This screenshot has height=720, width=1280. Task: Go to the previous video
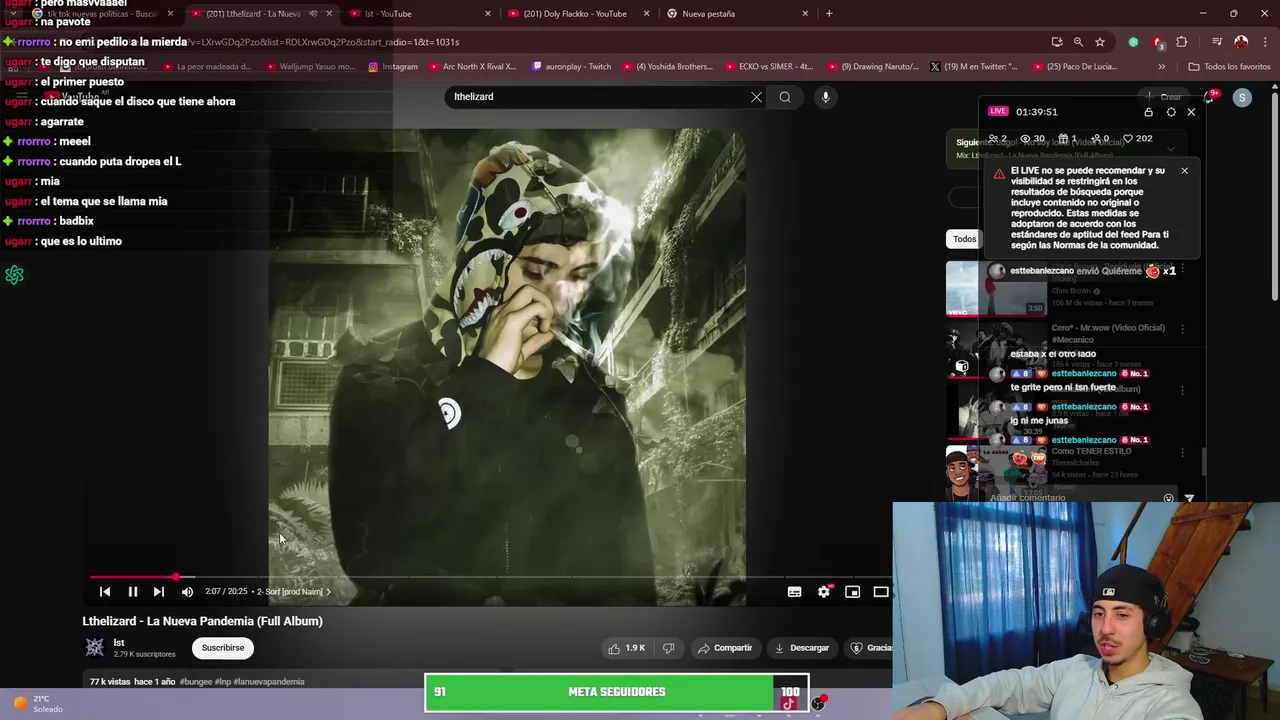[105, 592]
